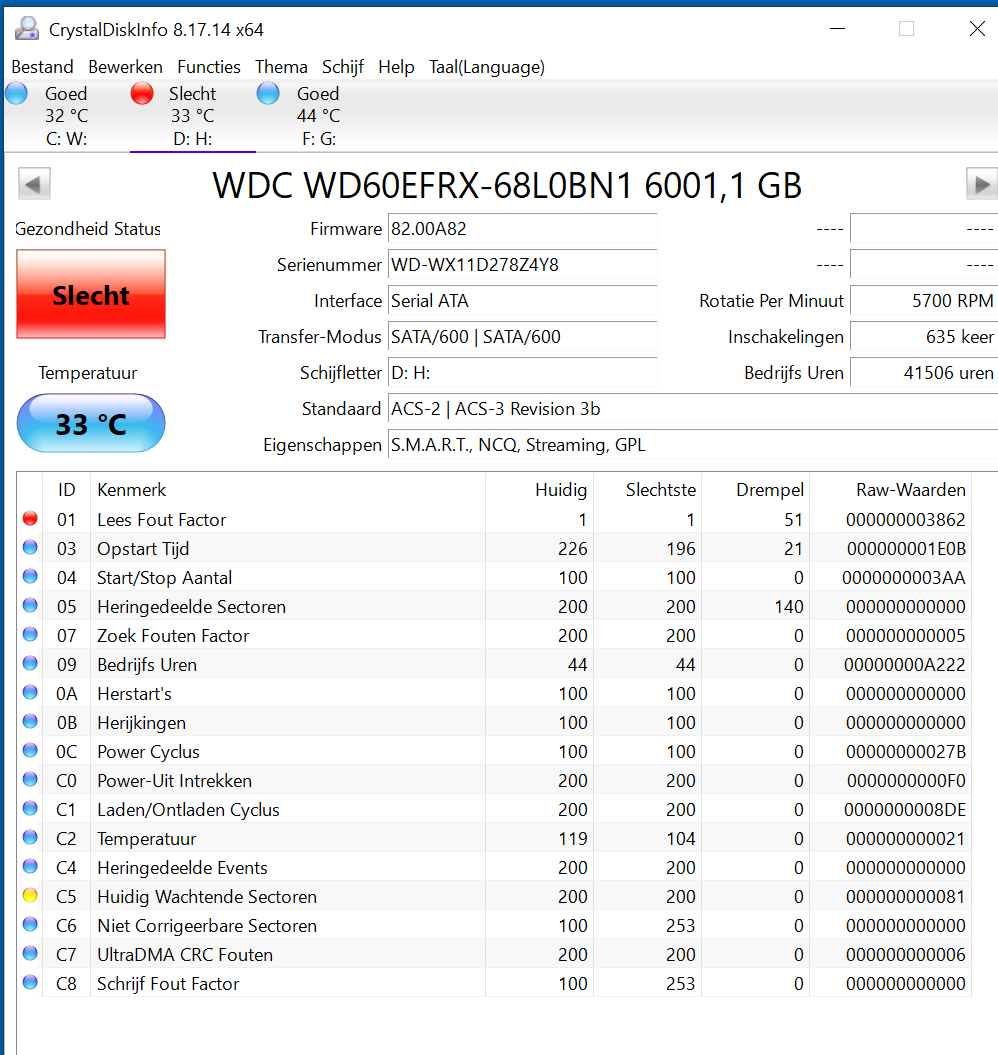Select the Opstart Tijd text
This screenshot has width=998, height=1055.
143,549
